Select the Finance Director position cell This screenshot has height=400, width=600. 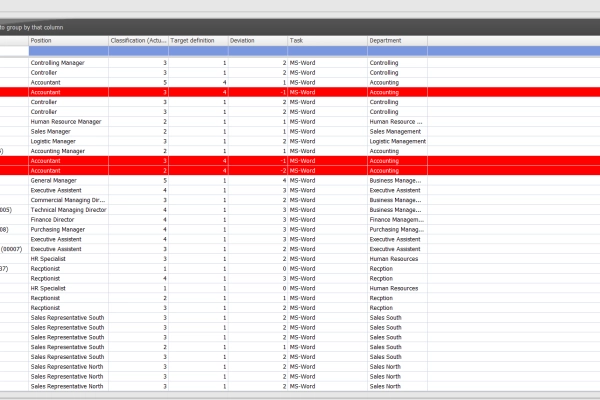(68, 220)
